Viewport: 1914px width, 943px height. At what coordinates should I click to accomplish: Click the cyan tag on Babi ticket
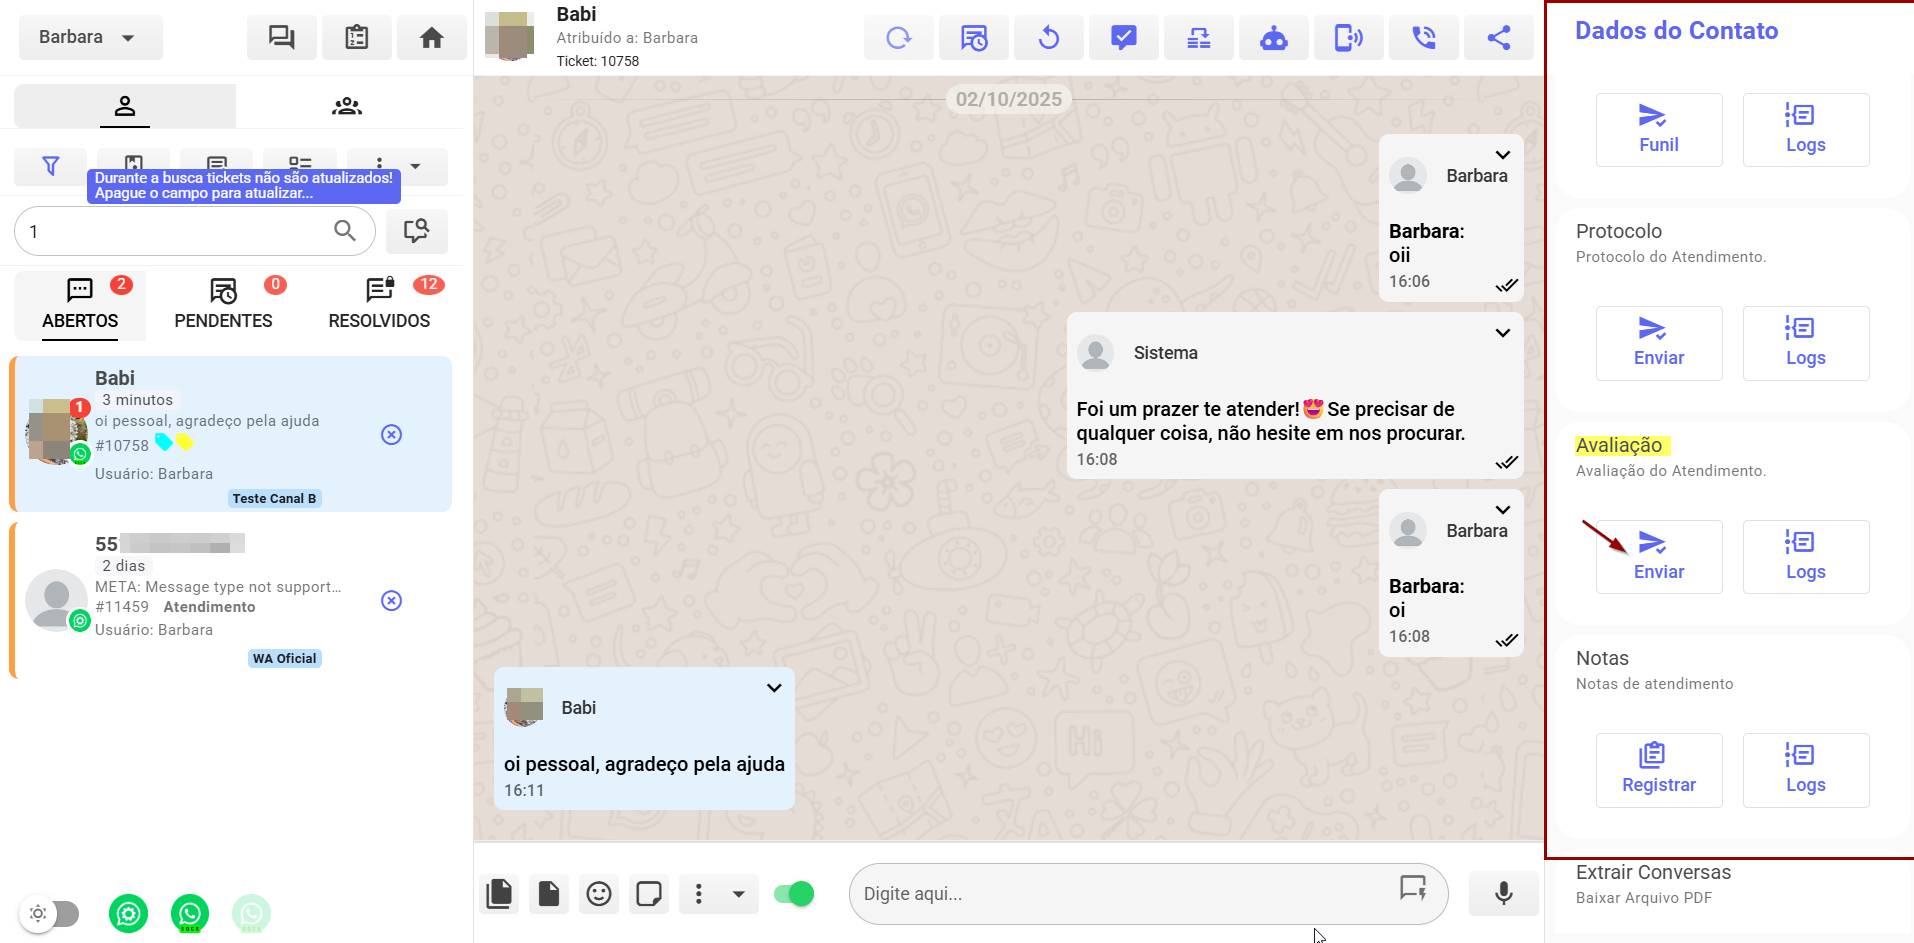tap(163, 442)
